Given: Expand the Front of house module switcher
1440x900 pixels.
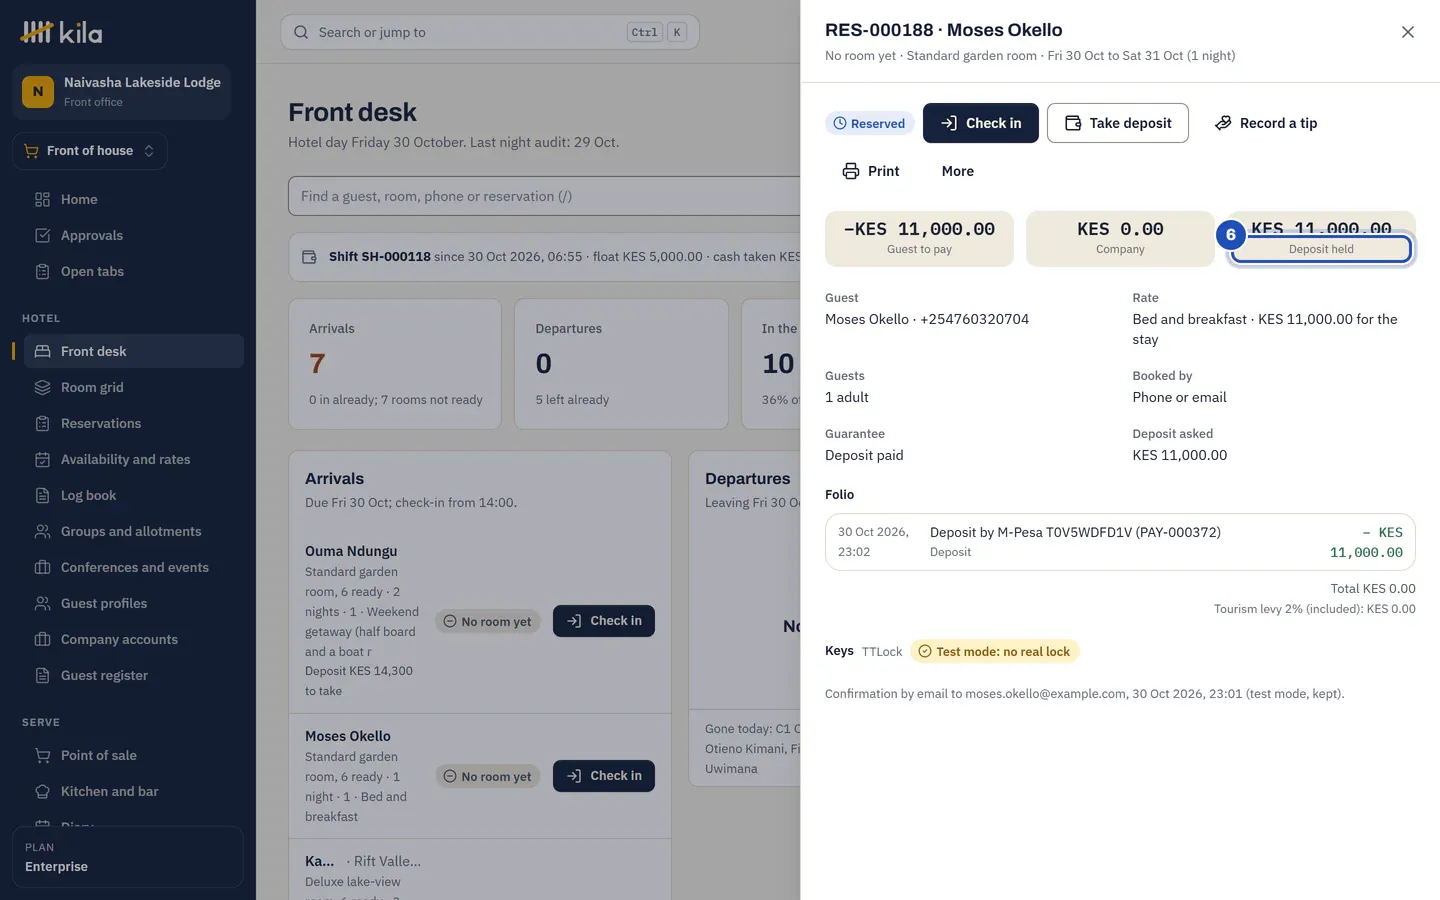Looking at the screenshot, I should pyautogui.click(x=90, y=151).
